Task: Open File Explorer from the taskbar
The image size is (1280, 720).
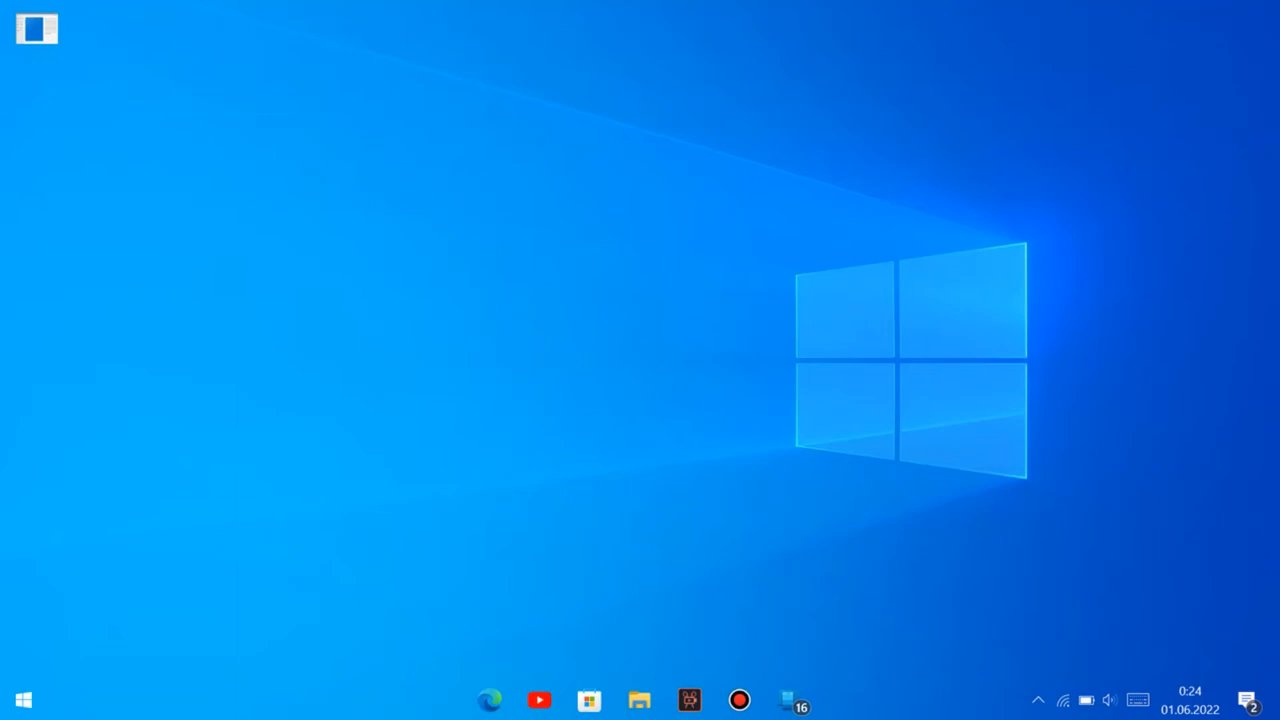Action: (639, 700)
